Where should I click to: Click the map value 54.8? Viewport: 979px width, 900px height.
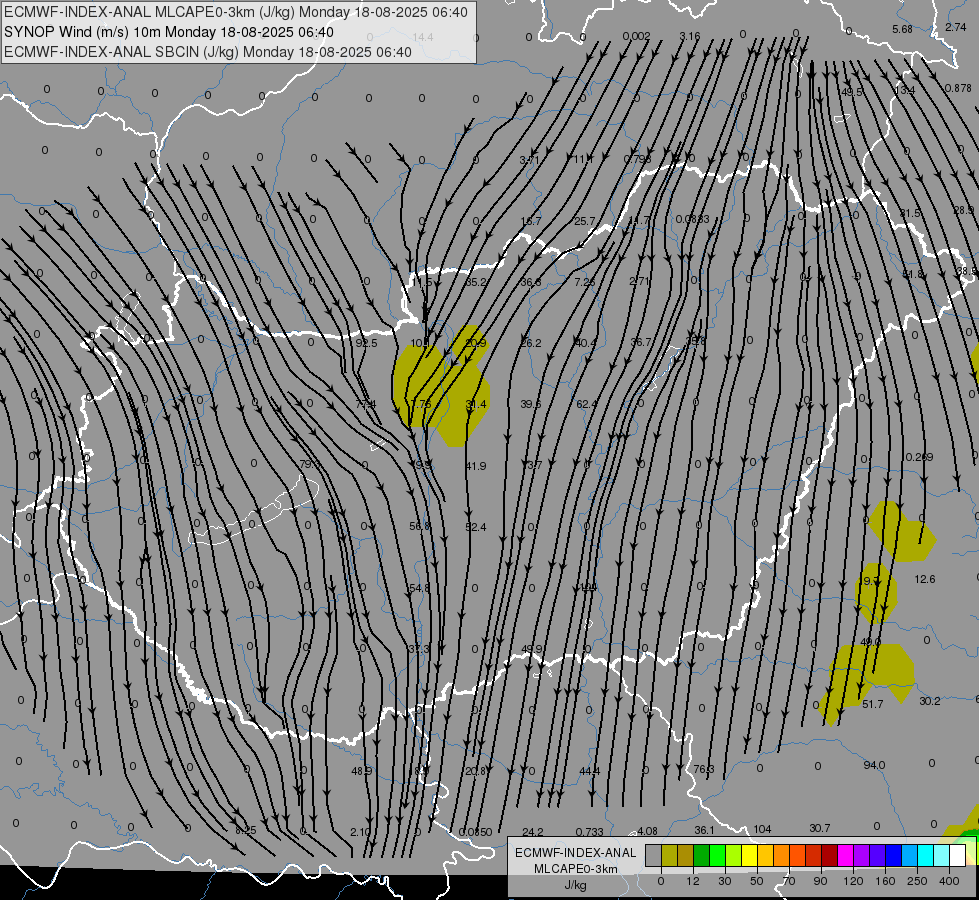[420, 588]
